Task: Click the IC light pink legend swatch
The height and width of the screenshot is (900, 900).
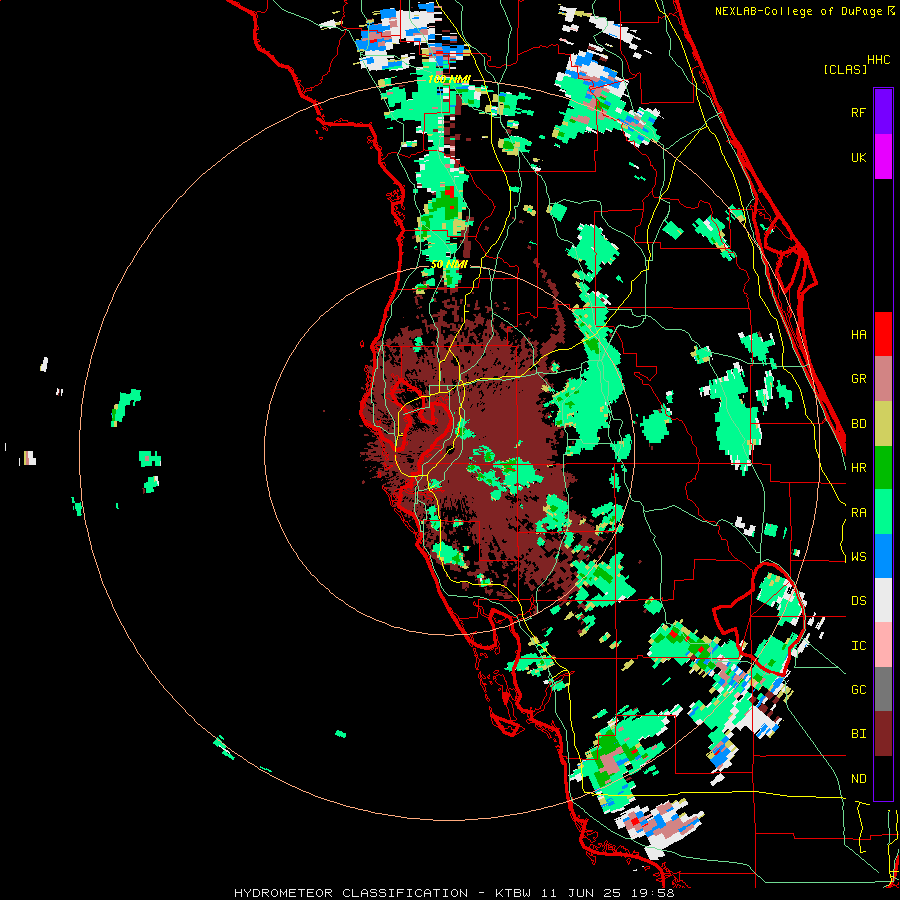Action: (x=883, y=645)
